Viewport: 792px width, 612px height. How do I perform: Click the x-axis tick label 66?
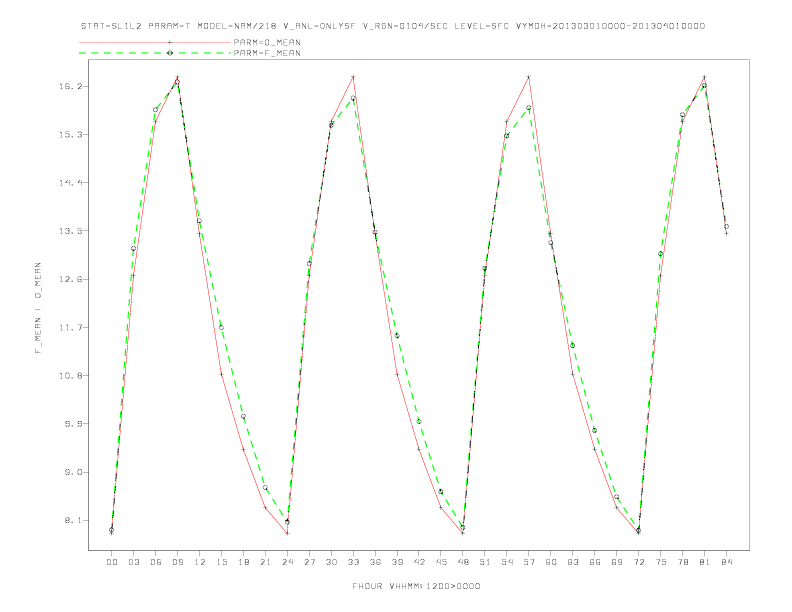point(595,562)
